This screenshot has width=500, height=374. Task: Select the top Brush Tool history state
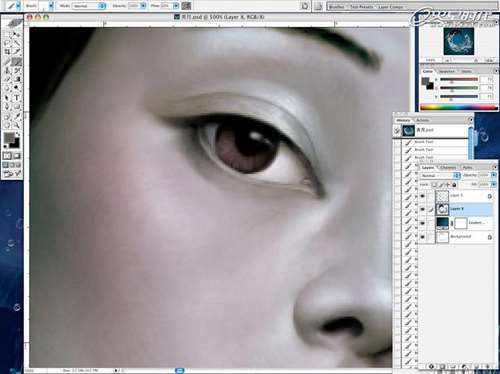coord(435,142)
